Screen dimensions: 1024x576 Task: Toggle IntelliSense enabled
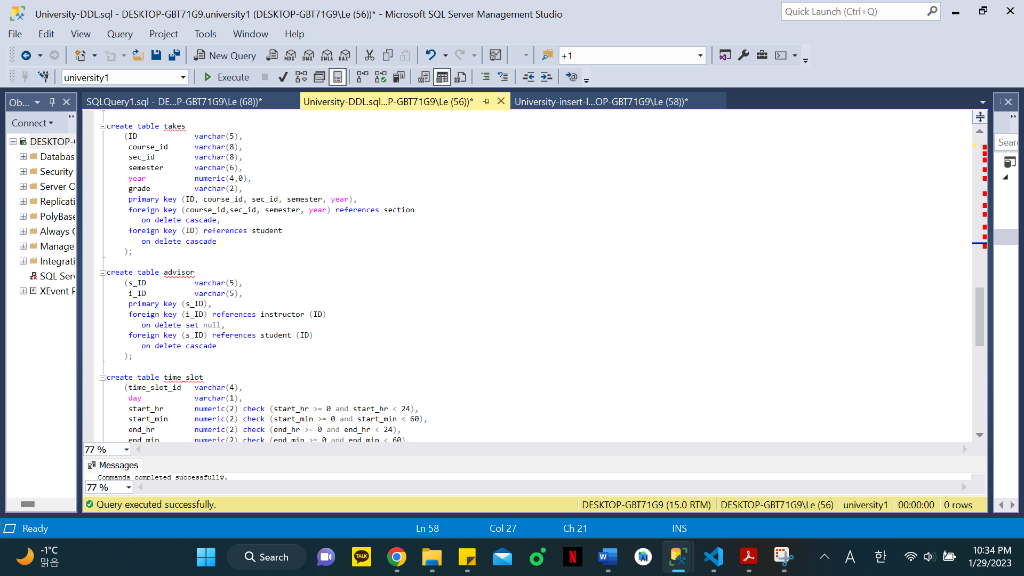(338, 76)
